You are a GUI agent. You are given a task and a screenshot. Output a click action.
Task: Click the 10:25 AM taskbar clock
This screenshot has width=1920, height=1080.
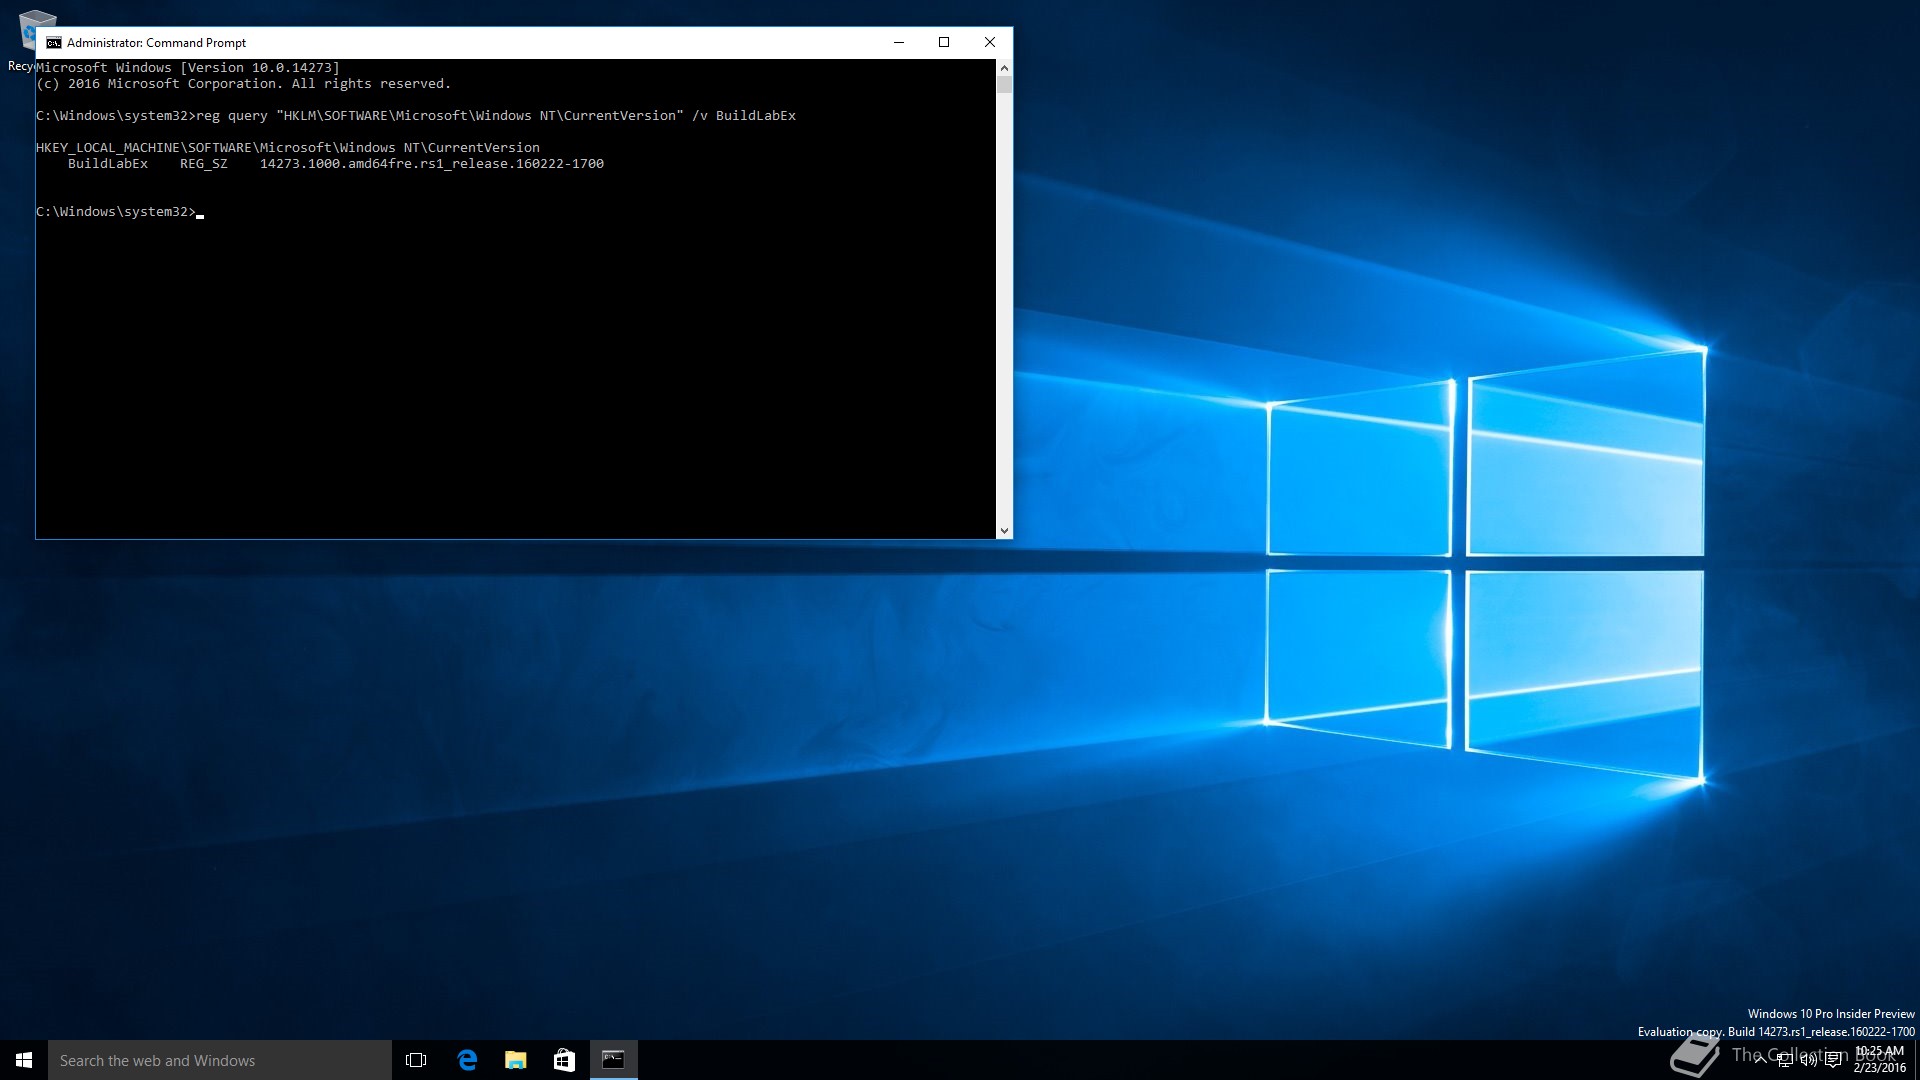point(1880,1060)
